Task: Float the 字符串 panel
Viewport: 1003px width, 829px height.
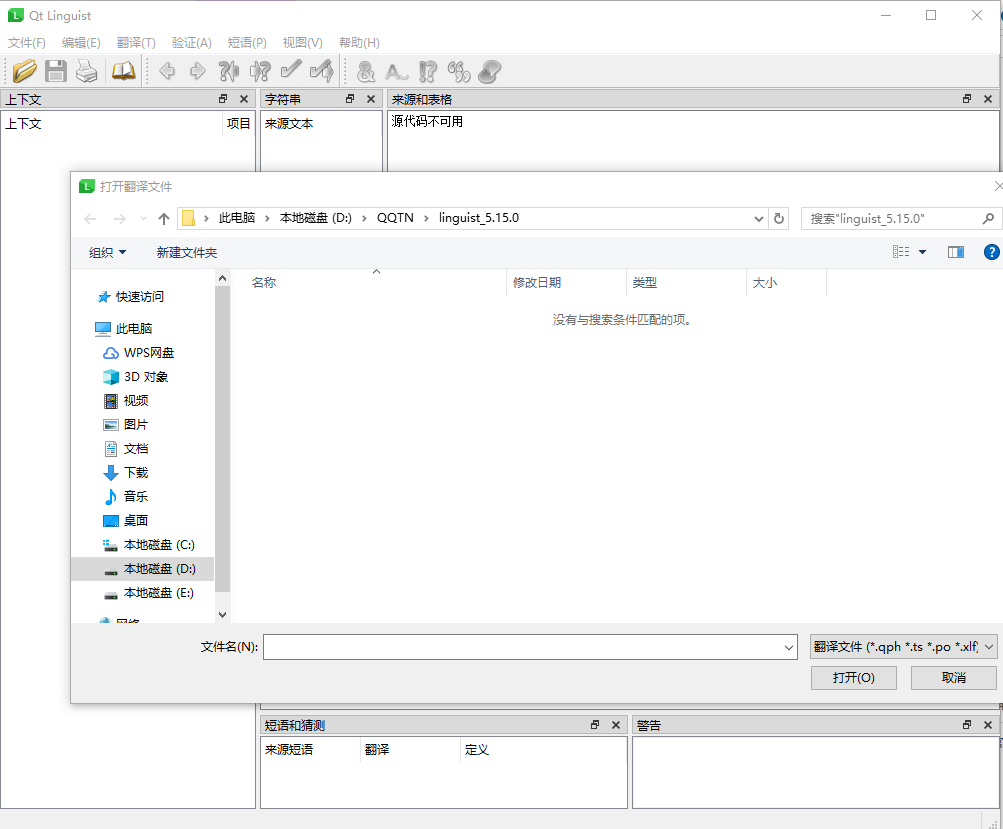Action: (x=350, y=99)
